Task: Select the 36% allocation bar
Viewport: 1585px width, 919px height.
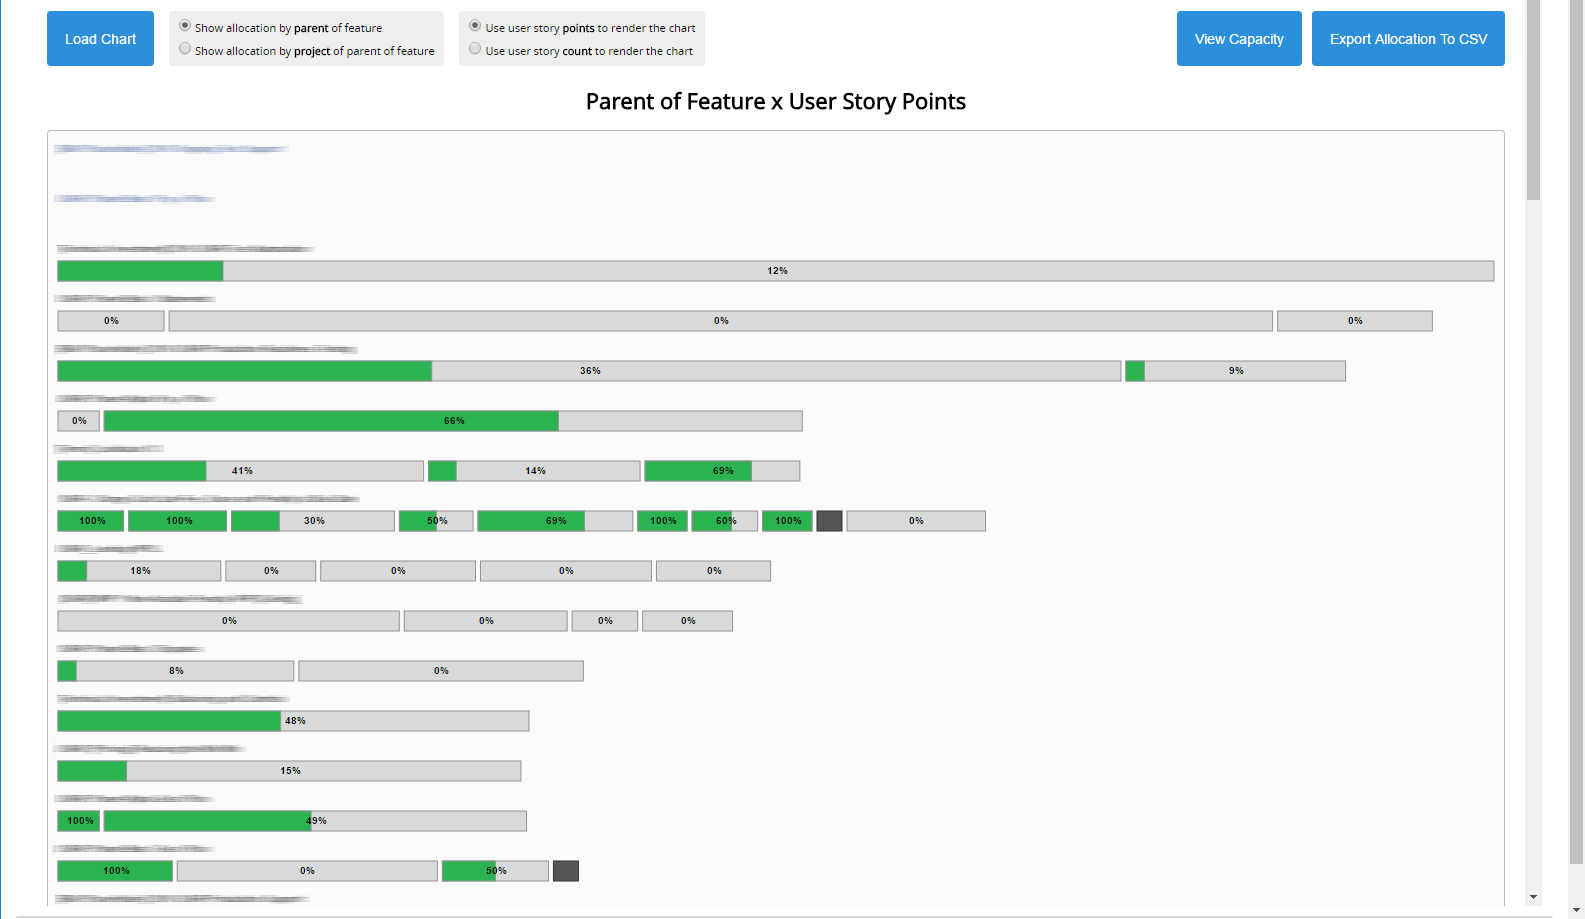Action: pos(588,371)
